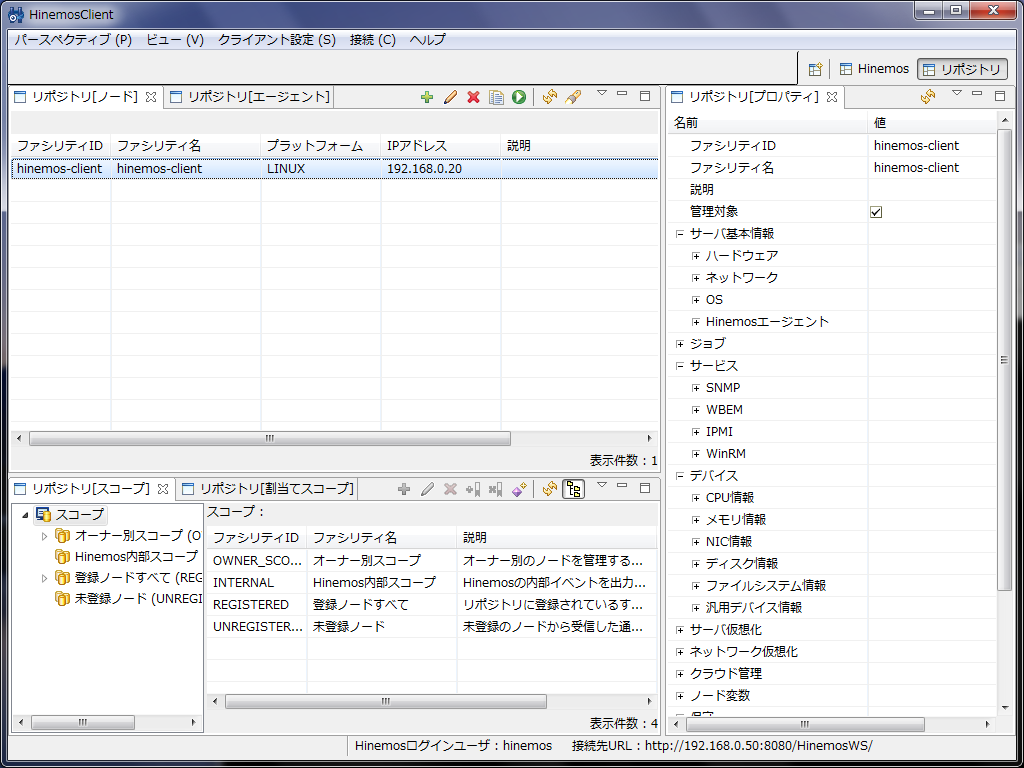Minimize the node view panel
The width and height of the screenshot is (1024, 768).
coord(622,94)
